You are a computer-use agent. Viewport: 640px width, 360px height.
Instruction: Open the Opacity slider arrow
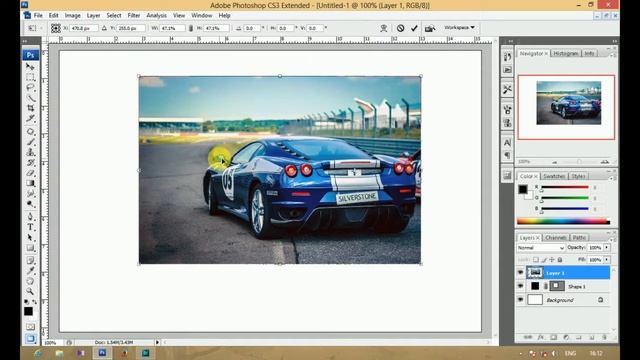607,248
